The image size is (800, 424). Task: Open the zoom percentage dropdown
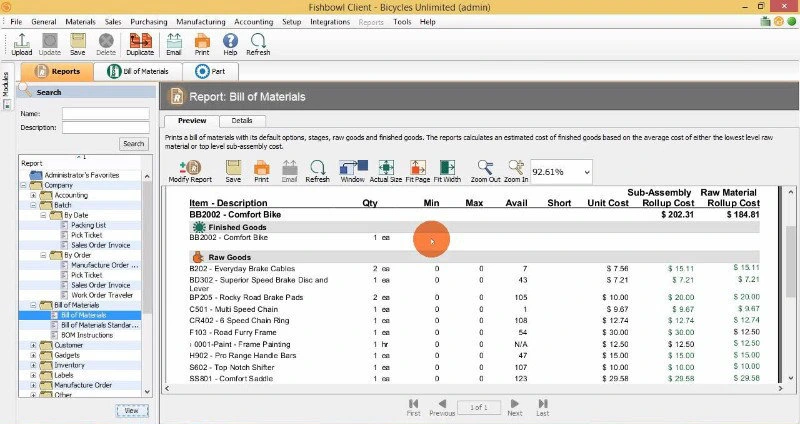(585, 171)
